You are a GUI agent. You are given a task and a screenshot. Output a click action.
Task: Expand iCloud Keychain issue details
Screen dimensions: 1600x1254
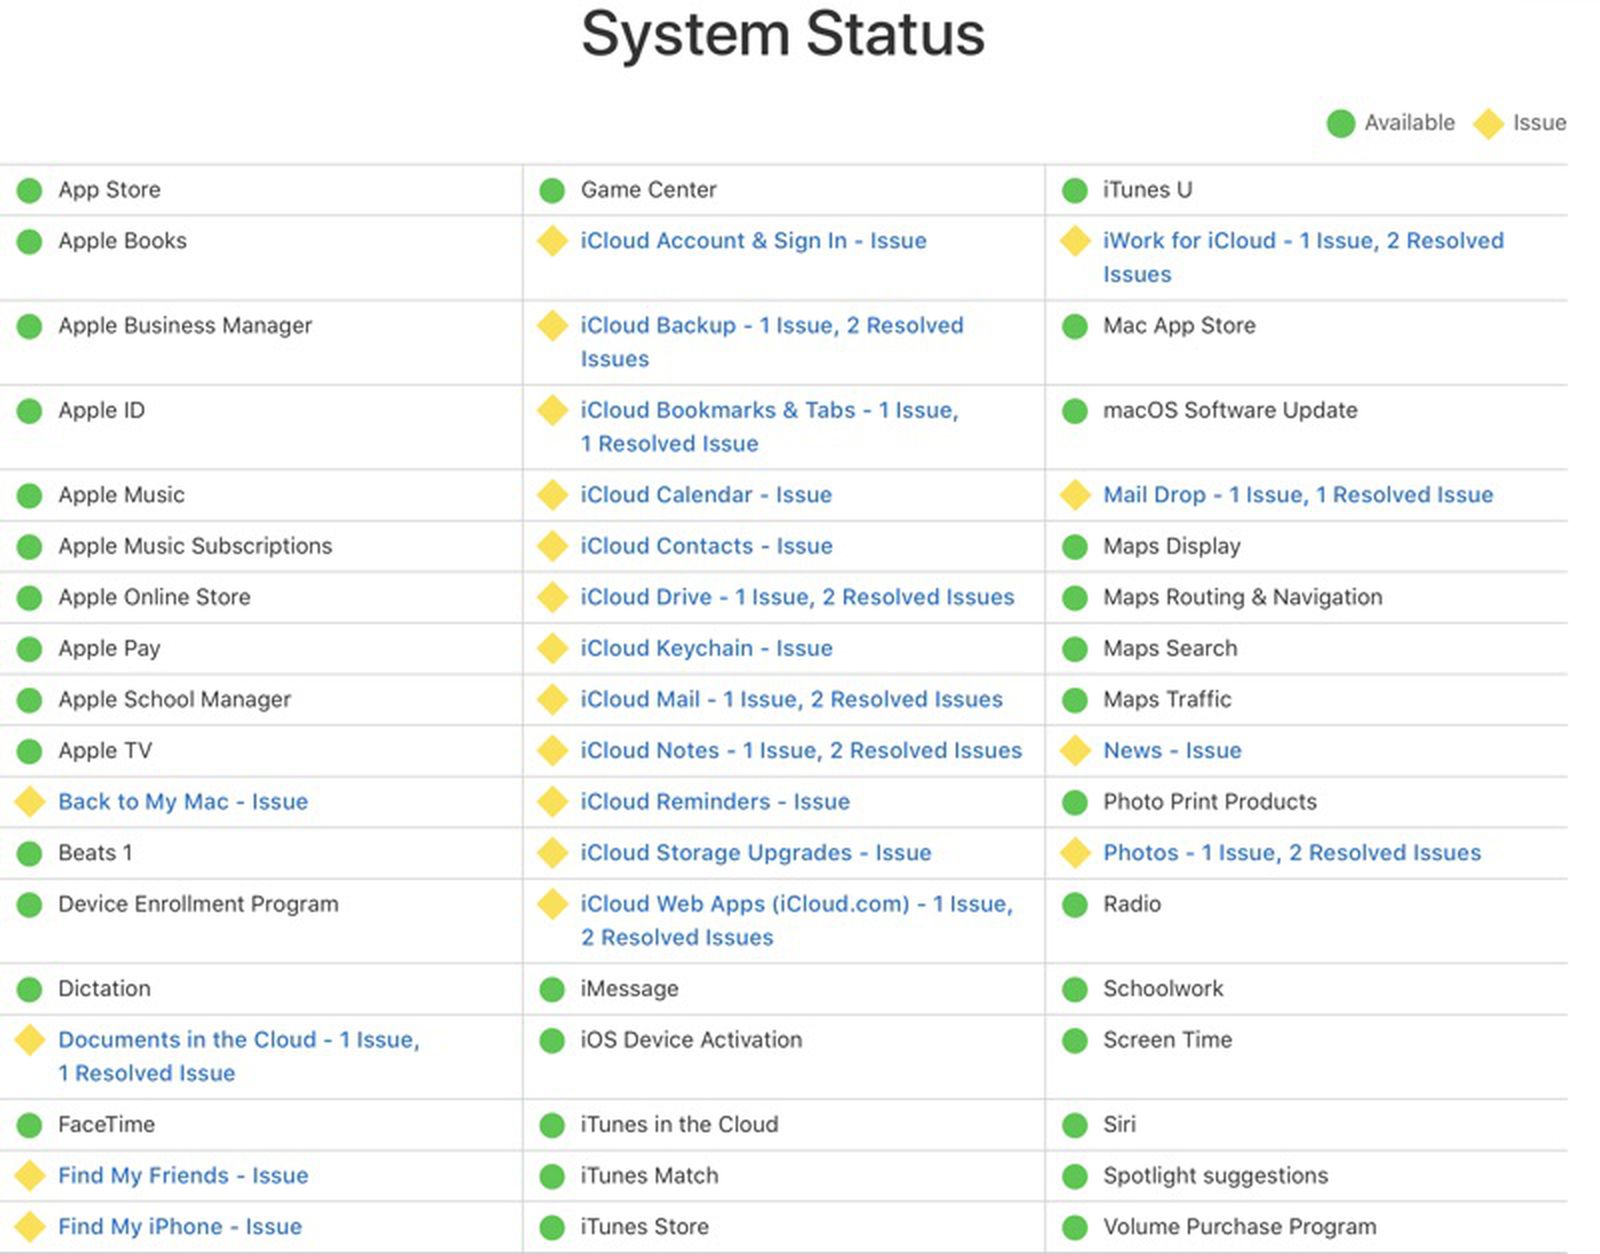click(706, 648)
